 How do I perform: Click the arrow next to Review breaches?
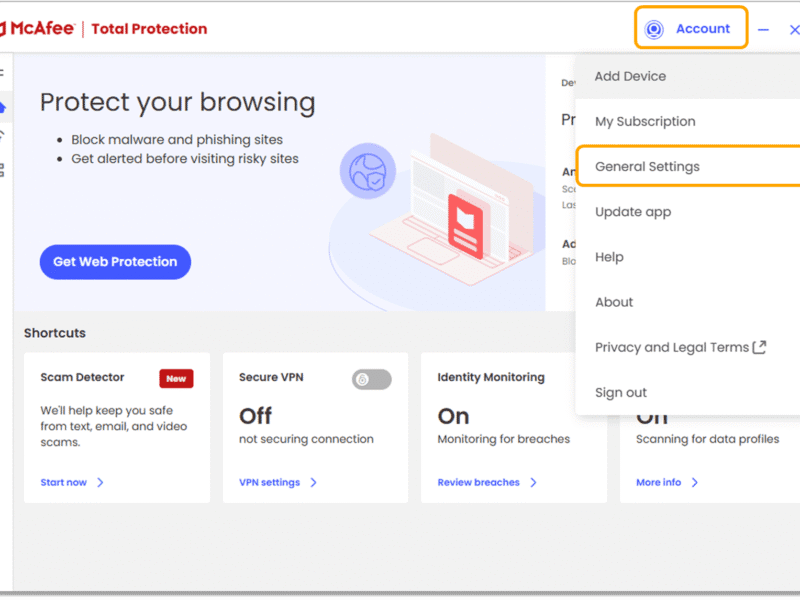(533, 482)
